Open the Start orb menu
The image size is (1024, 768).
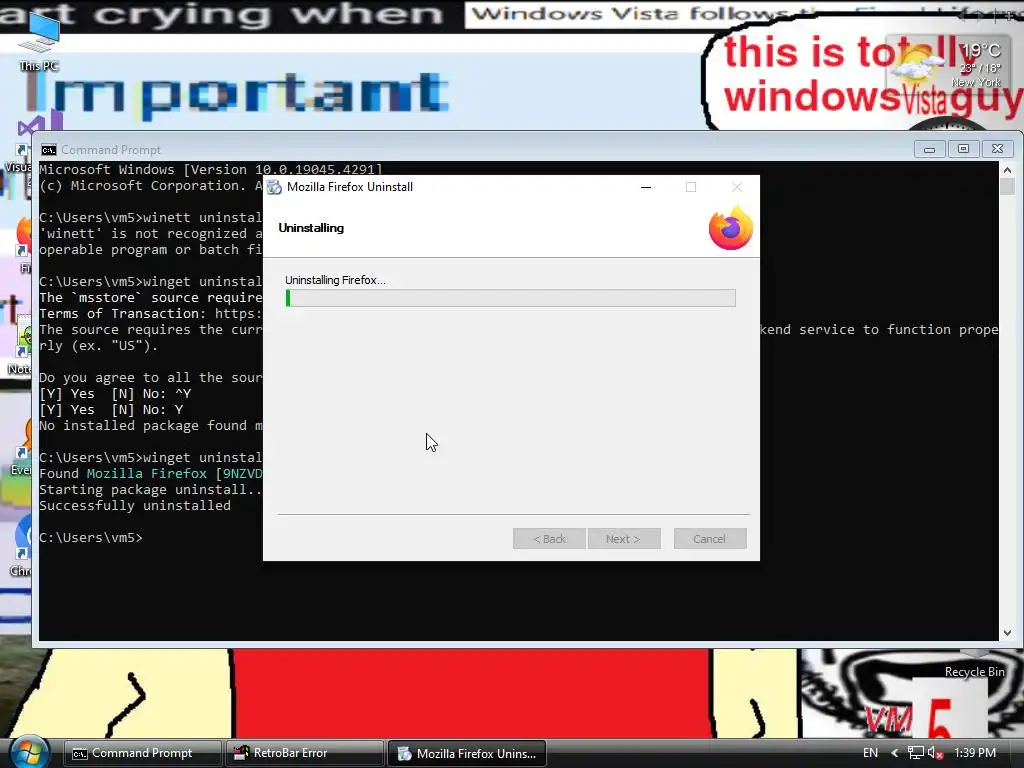(x=28, y=753)
